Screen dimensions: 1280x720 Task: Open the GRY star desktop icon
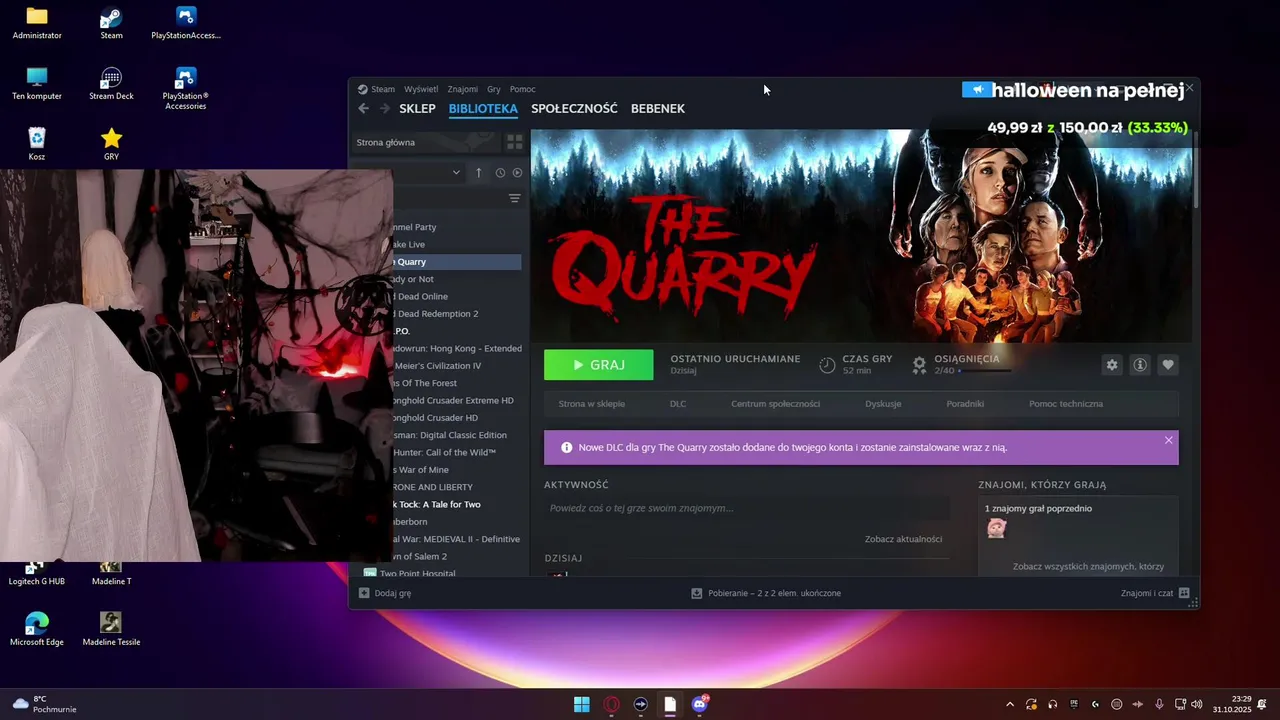coord(111,143)
